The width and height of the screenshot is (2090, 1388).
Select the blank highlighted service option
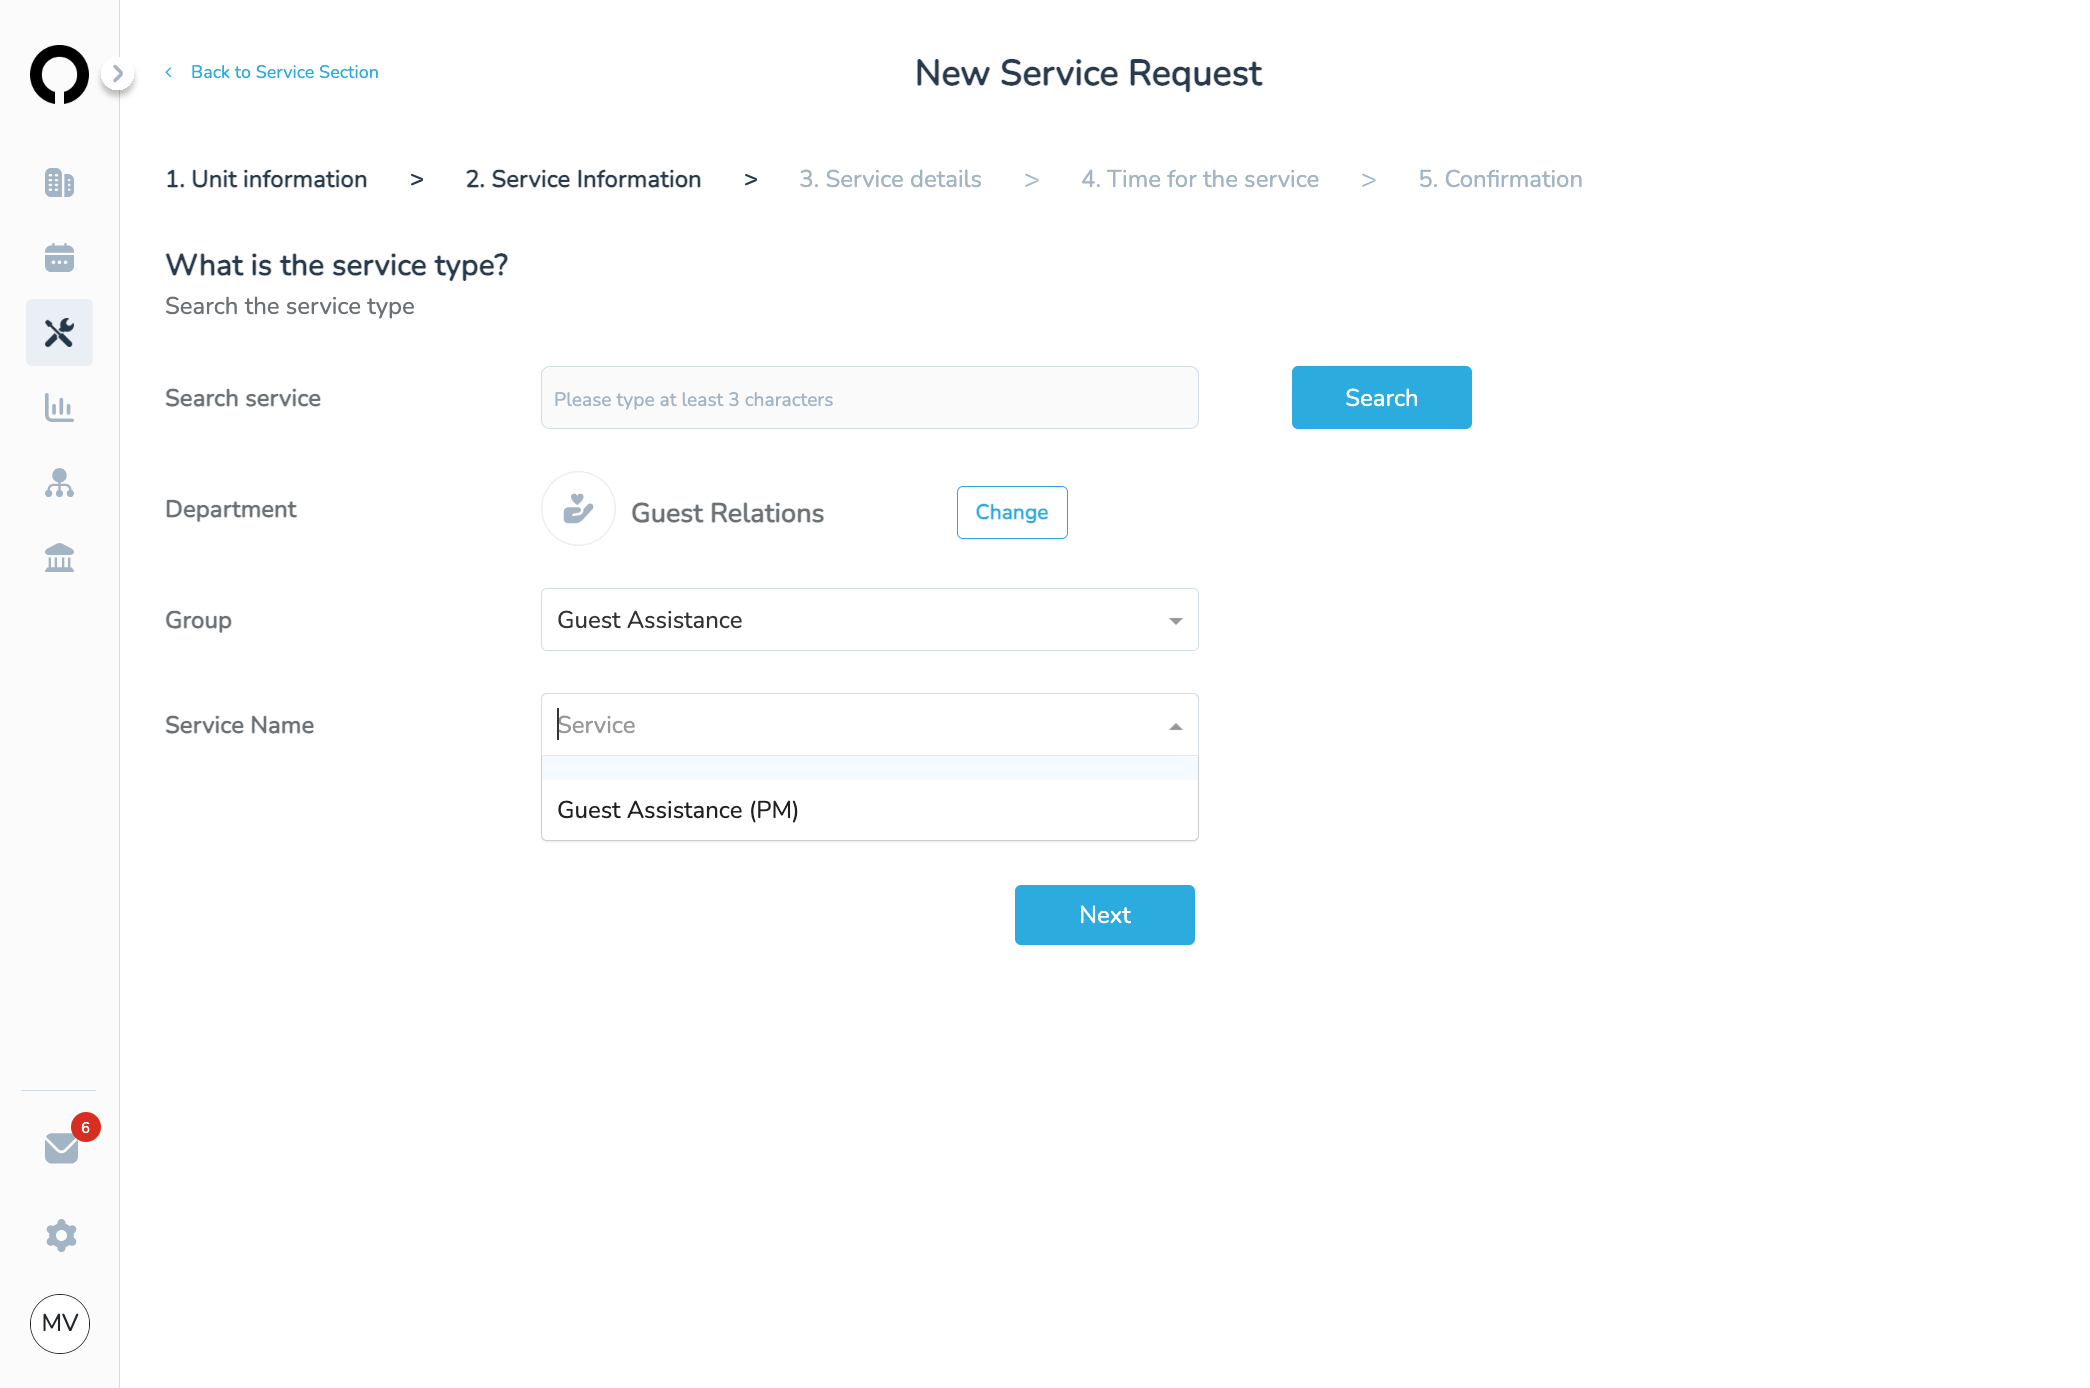870,768
